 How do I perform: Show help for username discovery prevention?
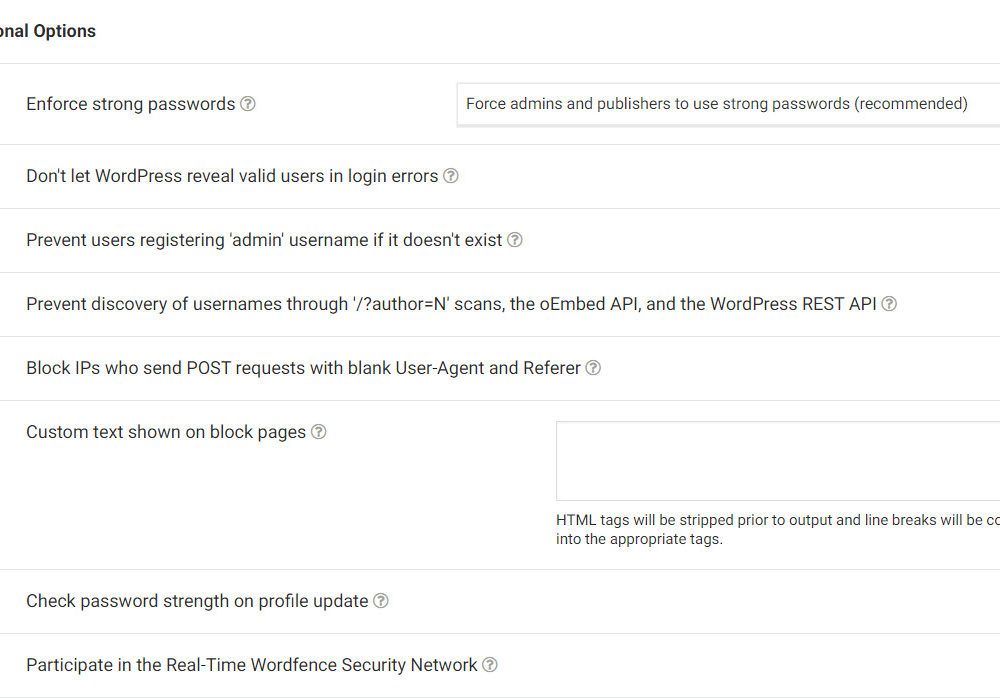889,304
